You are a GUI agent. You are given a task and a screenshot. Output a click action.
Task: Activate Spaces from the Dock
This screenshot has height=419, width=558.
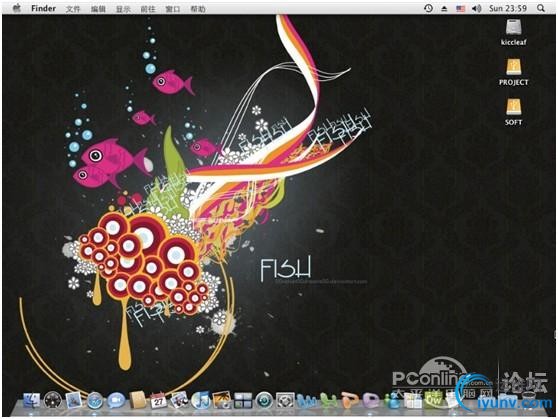coord(243,400)
